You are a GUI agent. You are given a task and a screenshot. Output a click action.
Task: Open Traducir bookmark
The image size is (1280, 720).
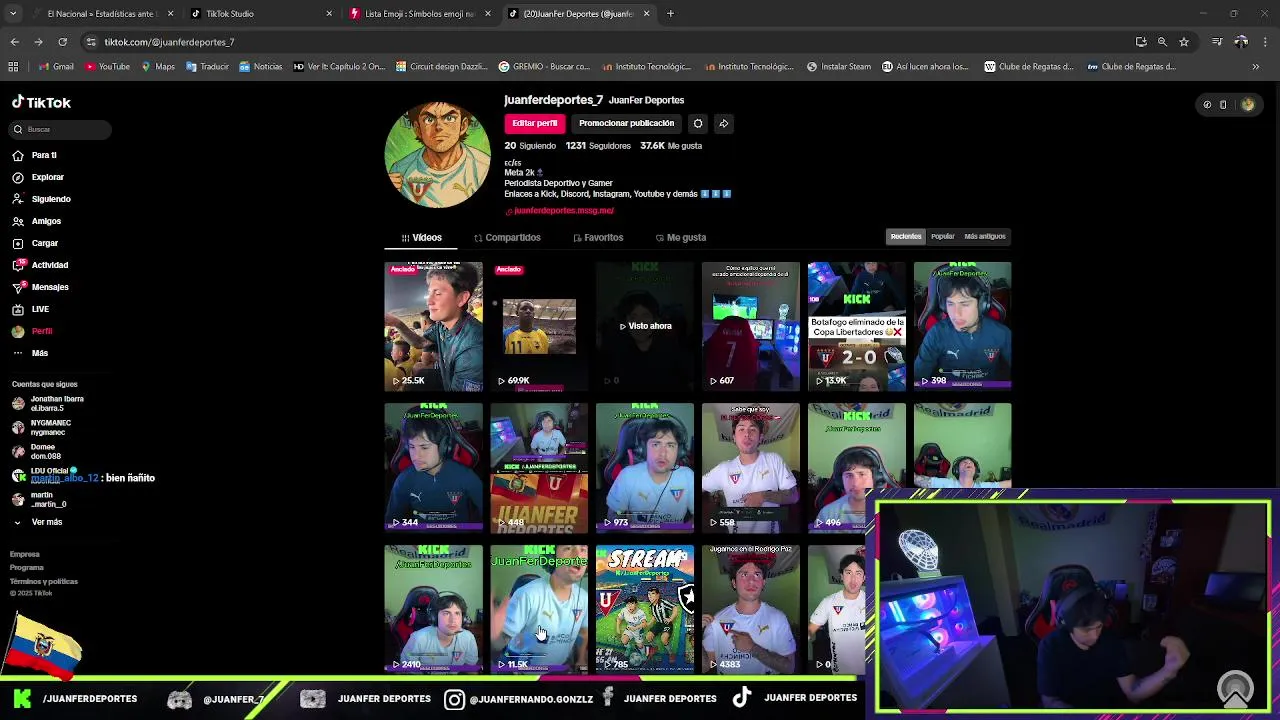pos(207,67)
